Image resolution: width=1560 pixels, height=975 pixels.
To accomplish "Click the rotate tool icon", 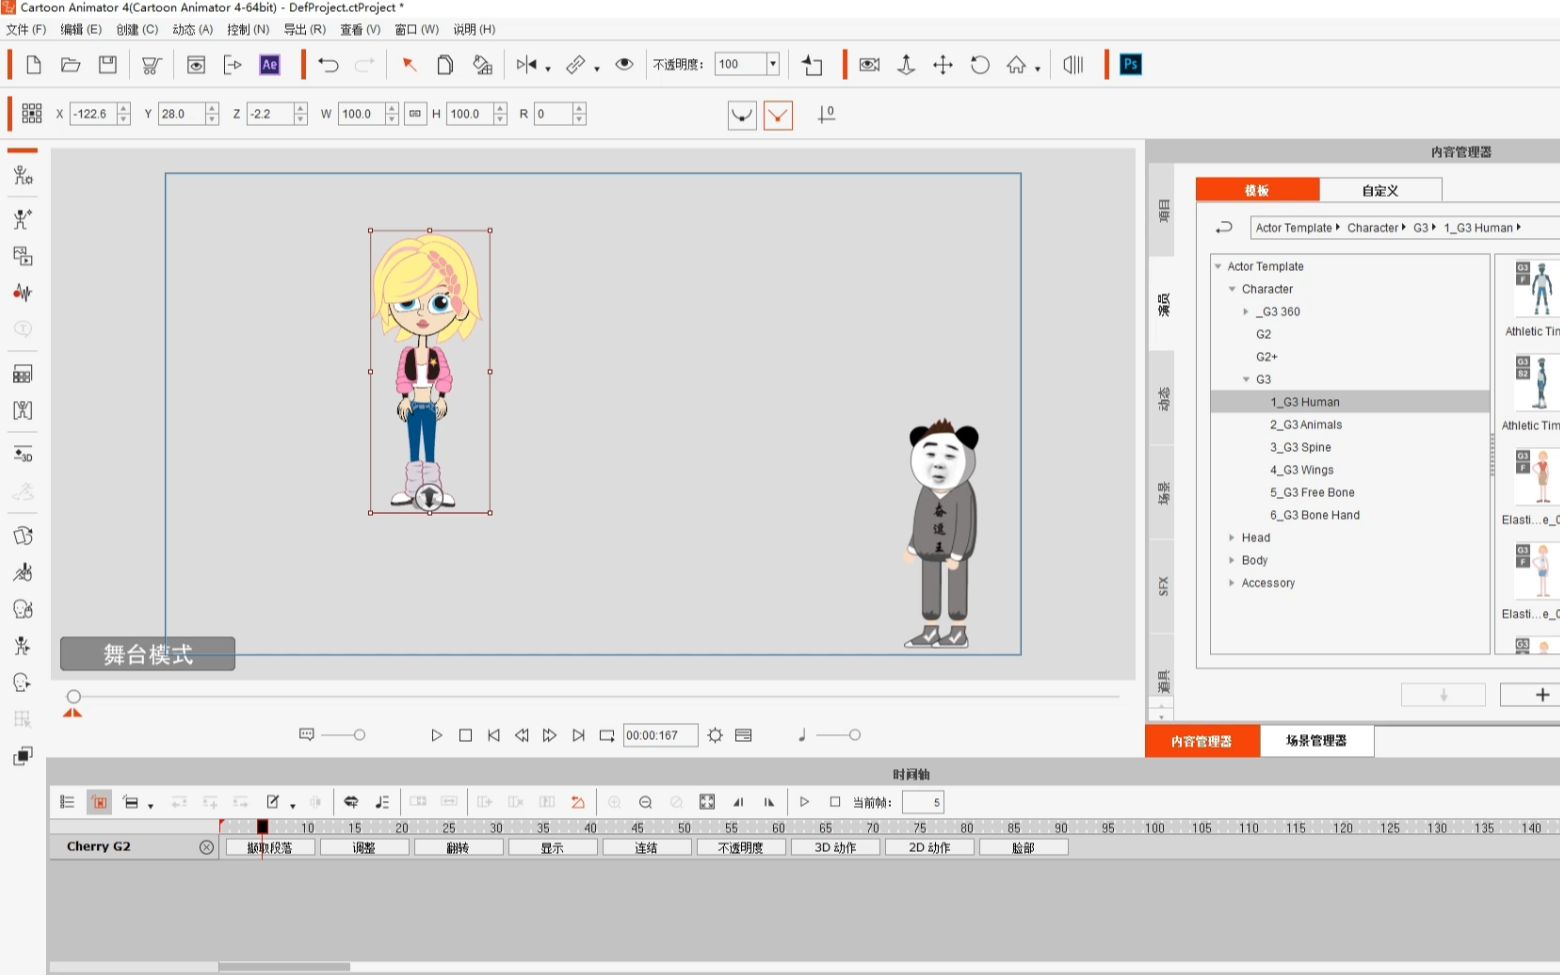I will pos(979,65).
